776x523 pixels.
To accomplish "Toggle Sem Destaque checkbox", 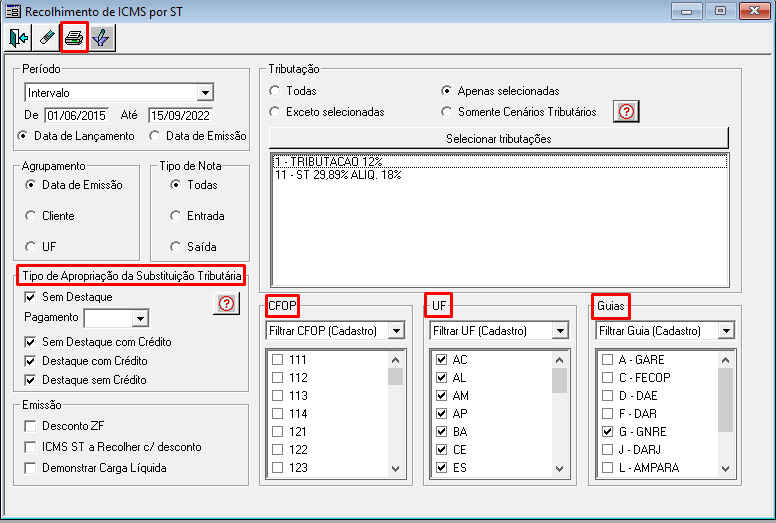I will tap(30, 297).
